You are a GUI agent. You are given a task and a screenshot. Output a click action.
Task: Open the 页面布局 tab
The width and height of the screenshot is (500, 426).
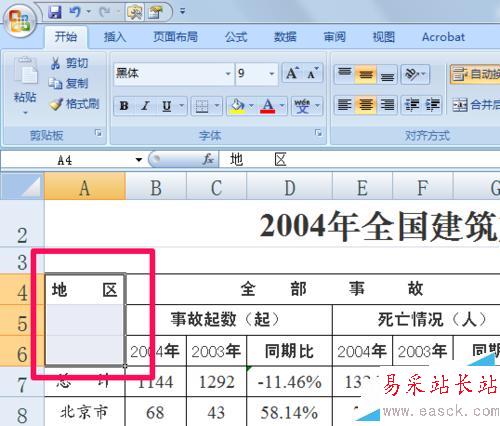[175, 37]
